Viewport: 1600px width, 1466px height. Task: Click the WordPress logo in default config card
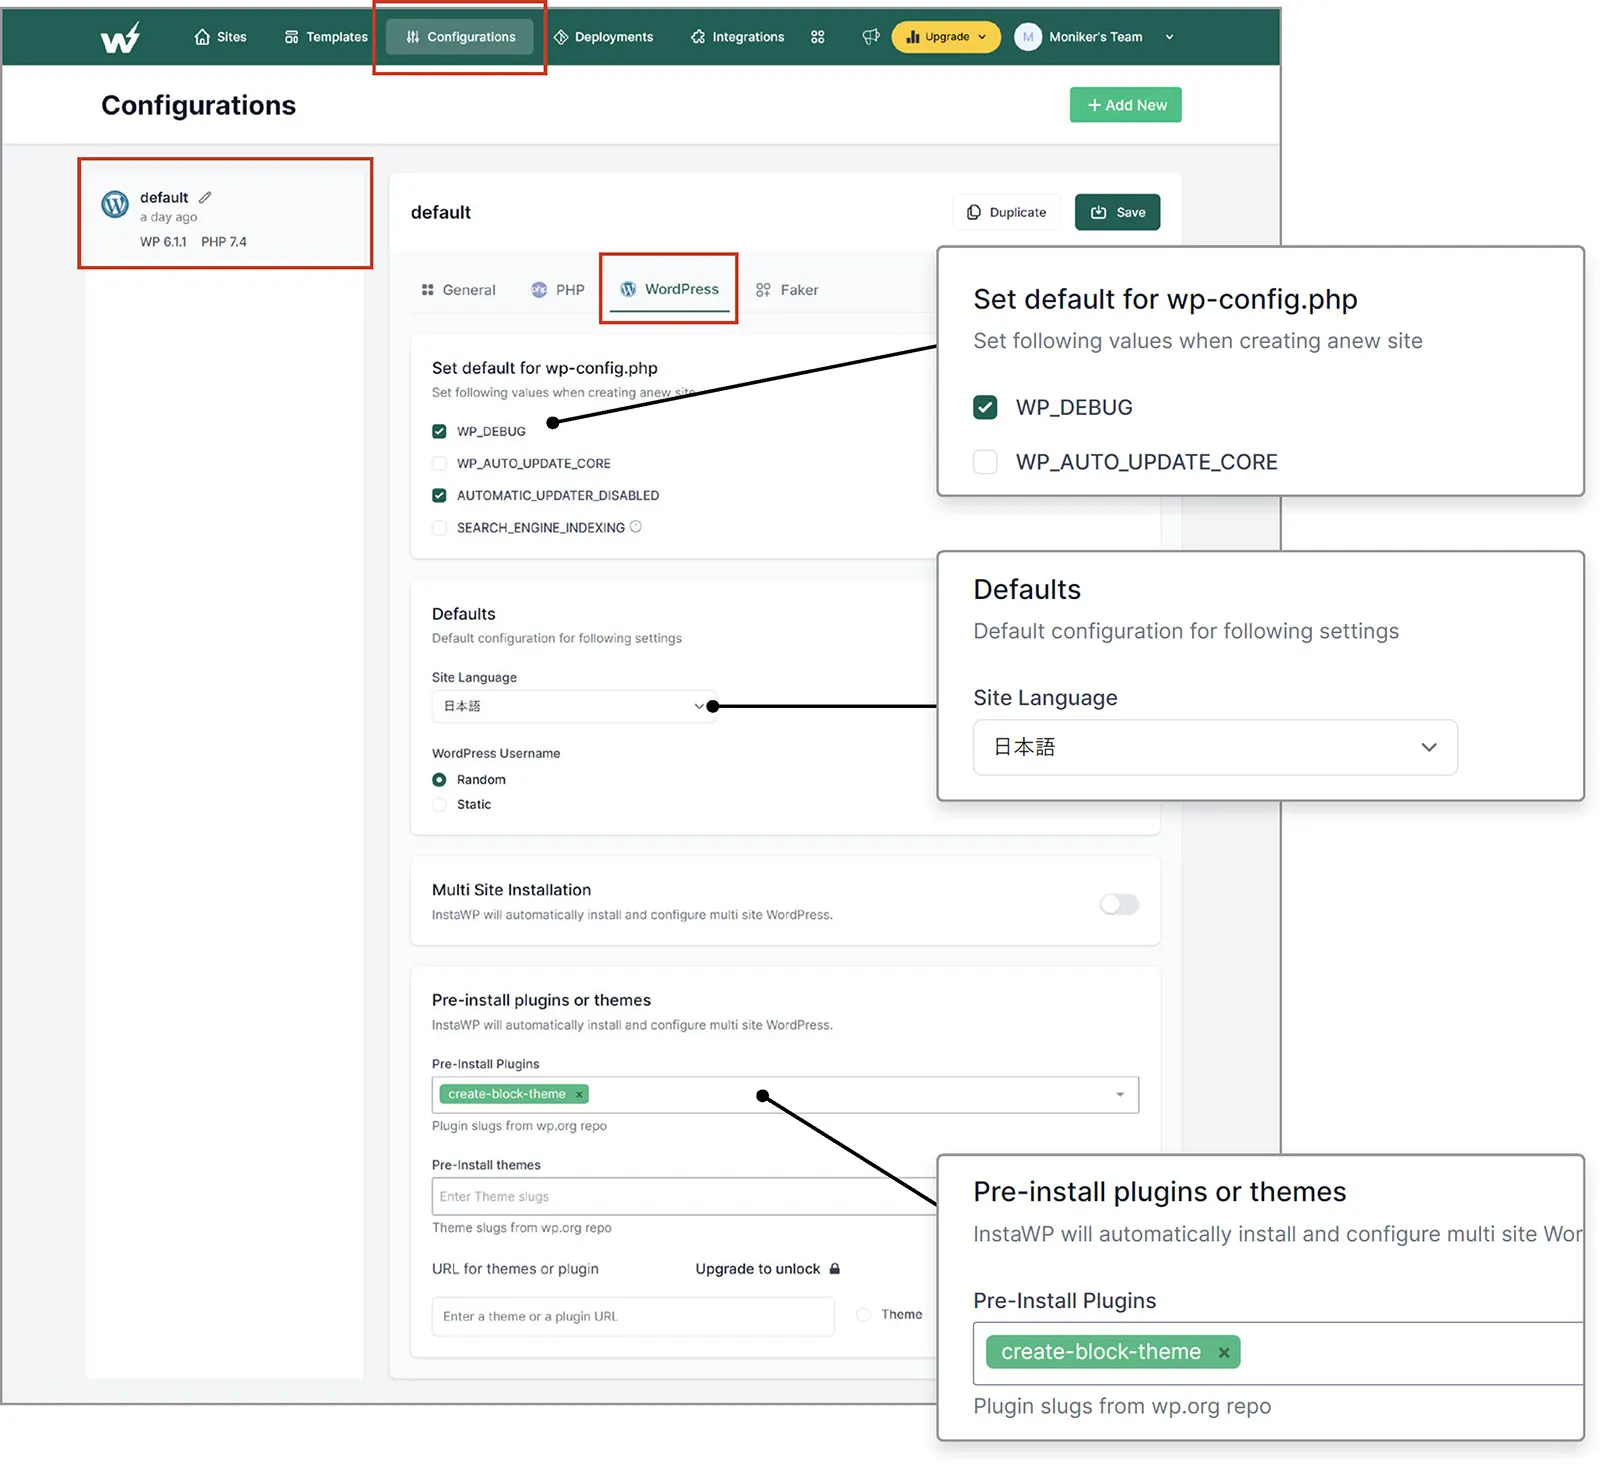pos(115,205)
